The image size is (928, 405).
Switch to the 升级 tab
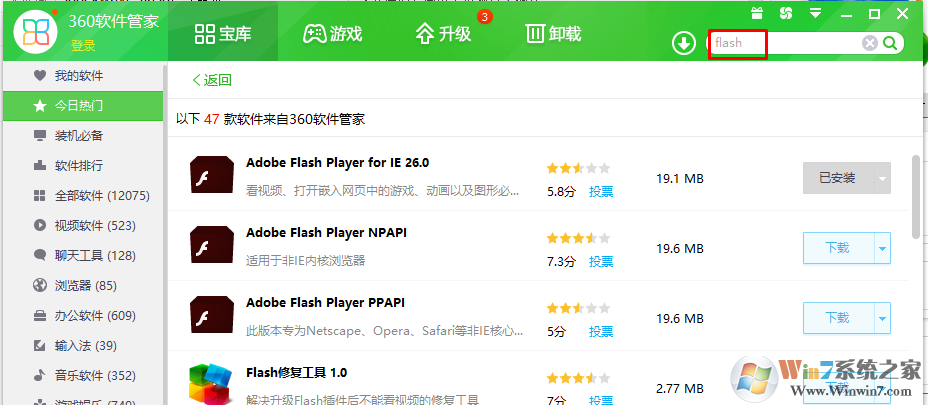tap(443, 33)
